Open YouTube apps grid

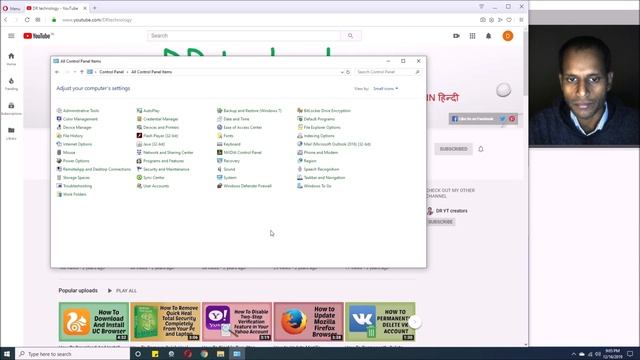(472, 36)
